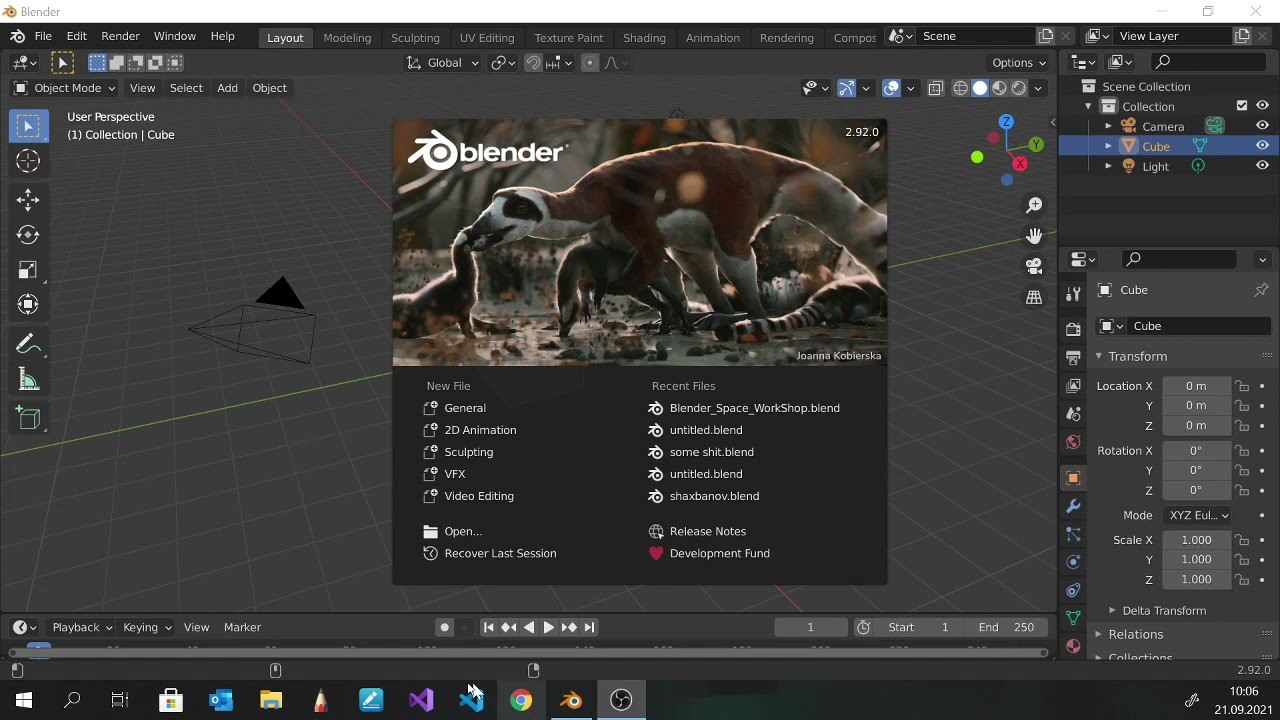Image resolution: width=1280 pixels, height=720 pixels.
Task: Open the File menu
Action: coord(43,36)
